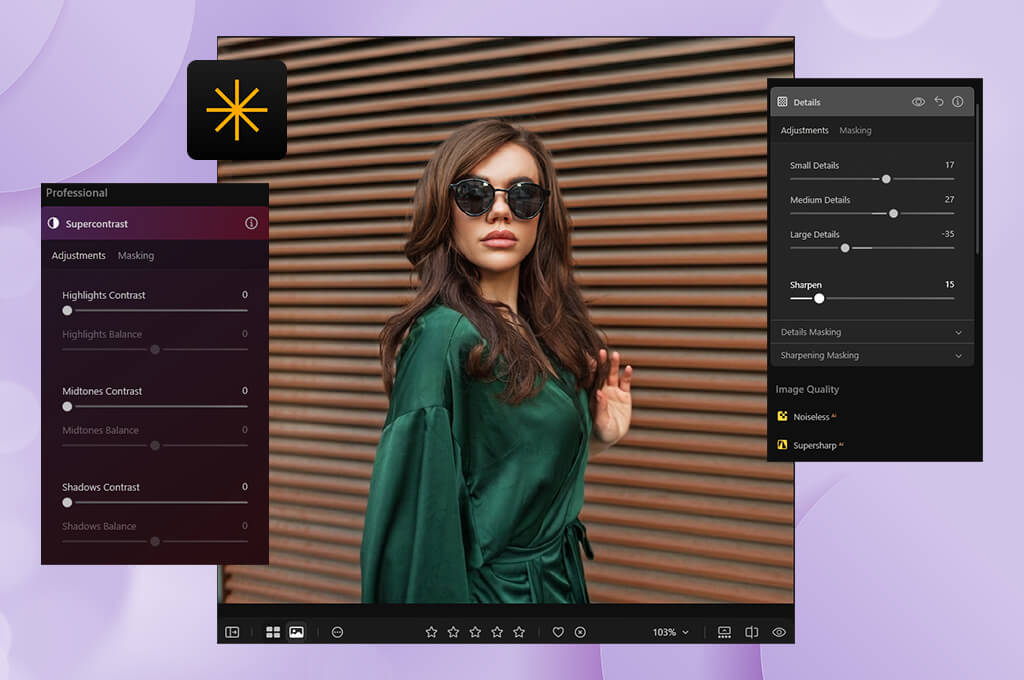Open the more options ellipsis menu
The height and width of the screenshot is (680, 1024).
tap(338, 632)
